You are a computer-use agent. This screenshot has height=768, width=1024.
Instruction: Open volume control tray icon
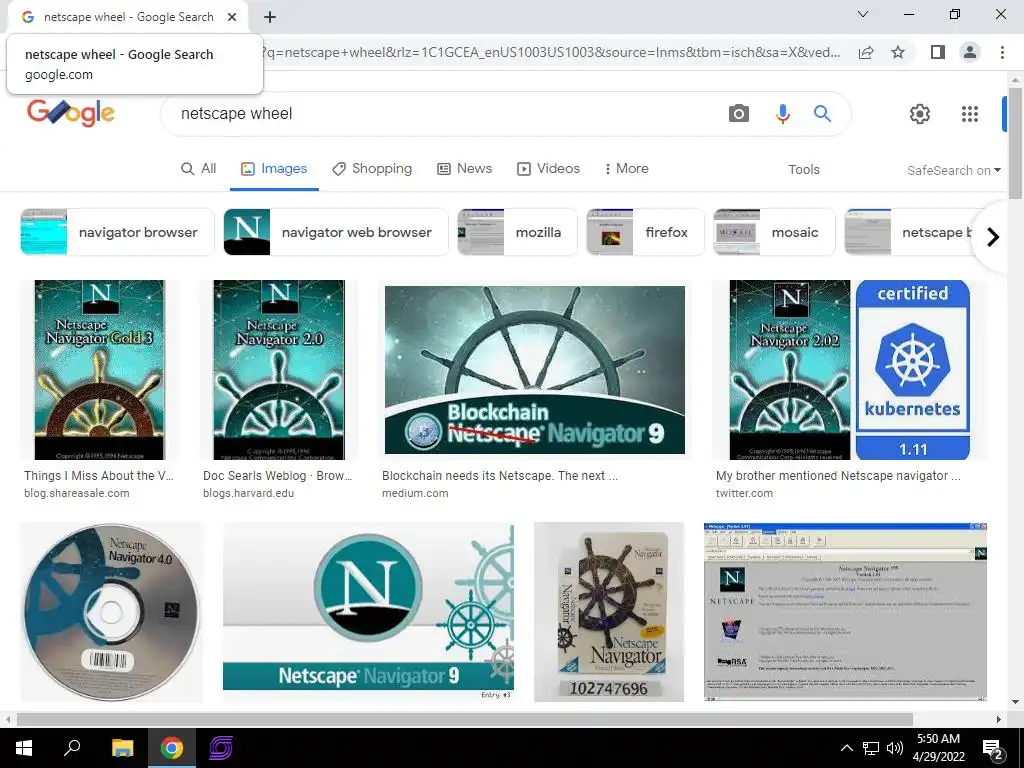pyautogui.click(x=895, y=748)
